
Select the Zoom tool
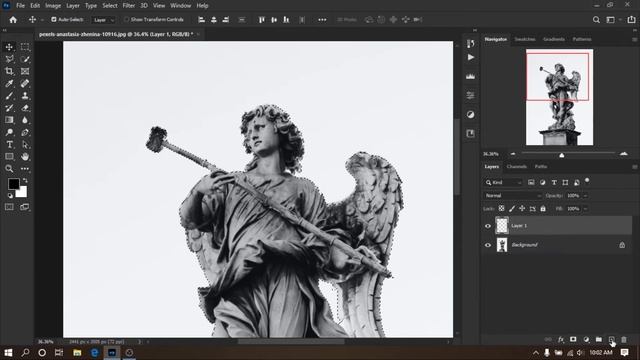9,169
